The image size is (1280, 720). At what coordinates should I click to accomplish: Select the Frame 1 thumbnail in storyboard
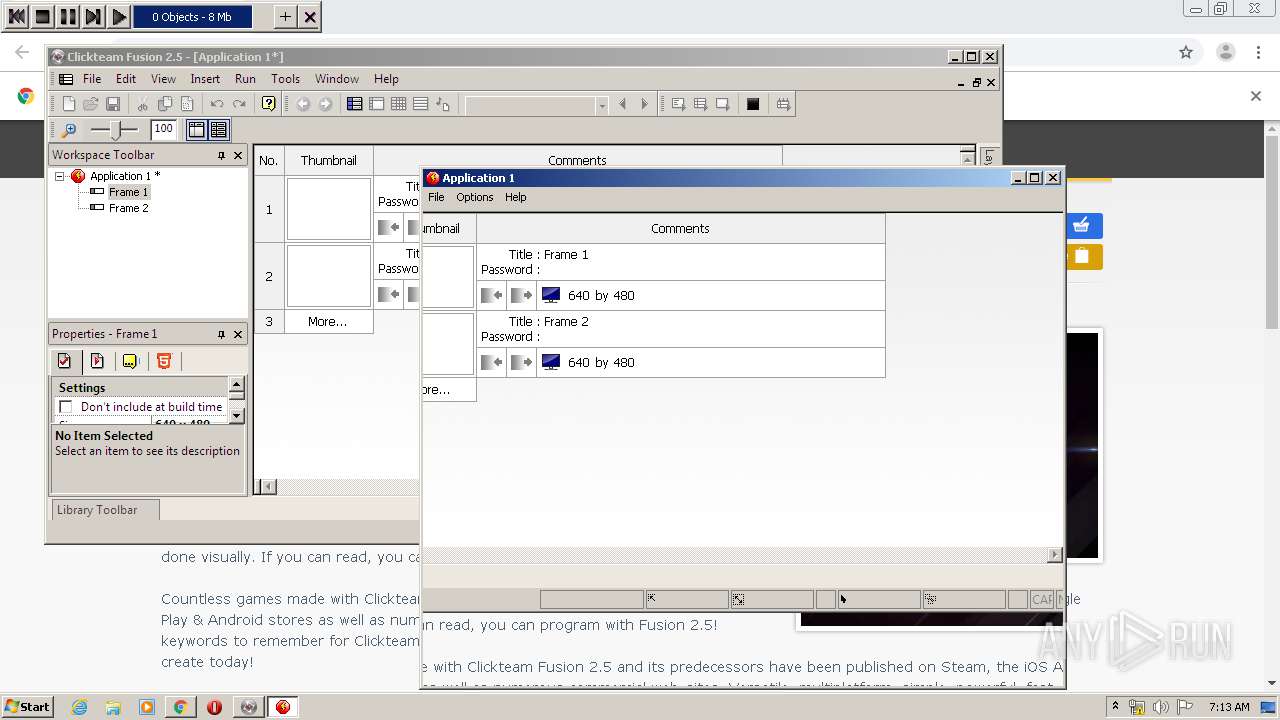click(x=329, y=209)
